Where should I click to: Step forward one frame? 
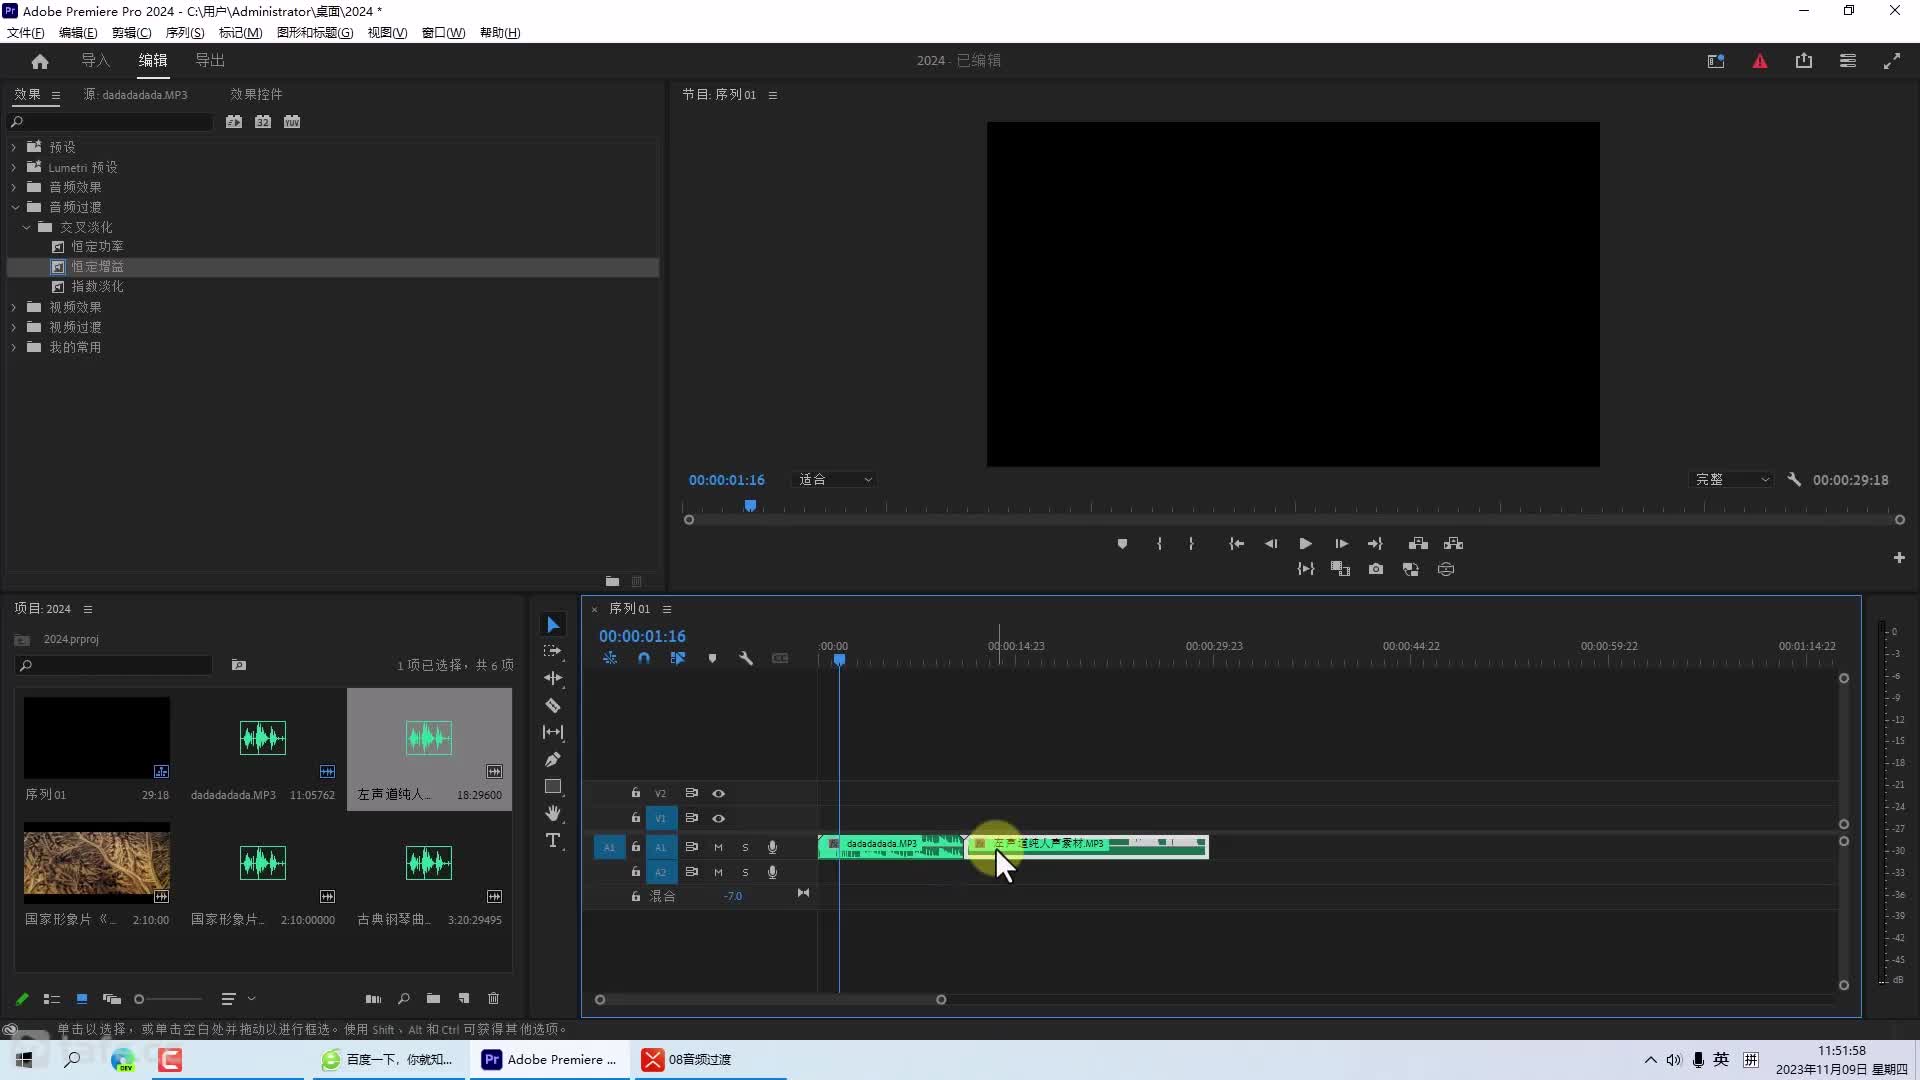(x=1341, y=544)
